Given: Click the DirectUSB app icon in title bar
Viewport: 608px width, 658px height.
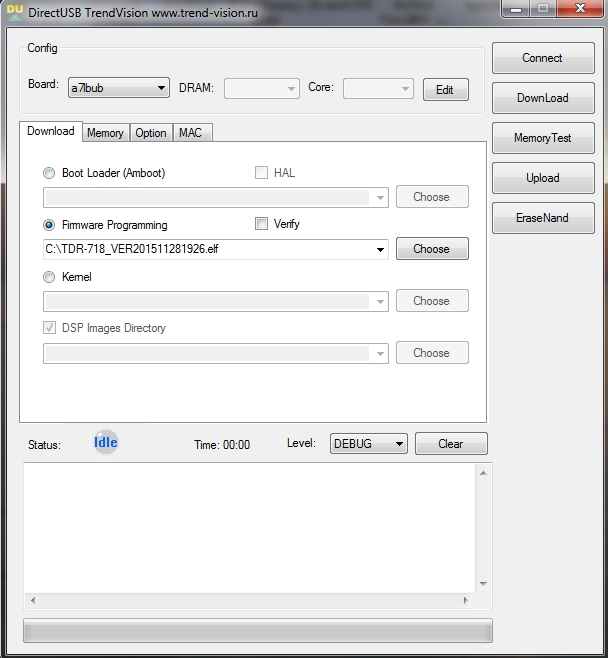Looking at the screenshot, I should click(14, 9).
